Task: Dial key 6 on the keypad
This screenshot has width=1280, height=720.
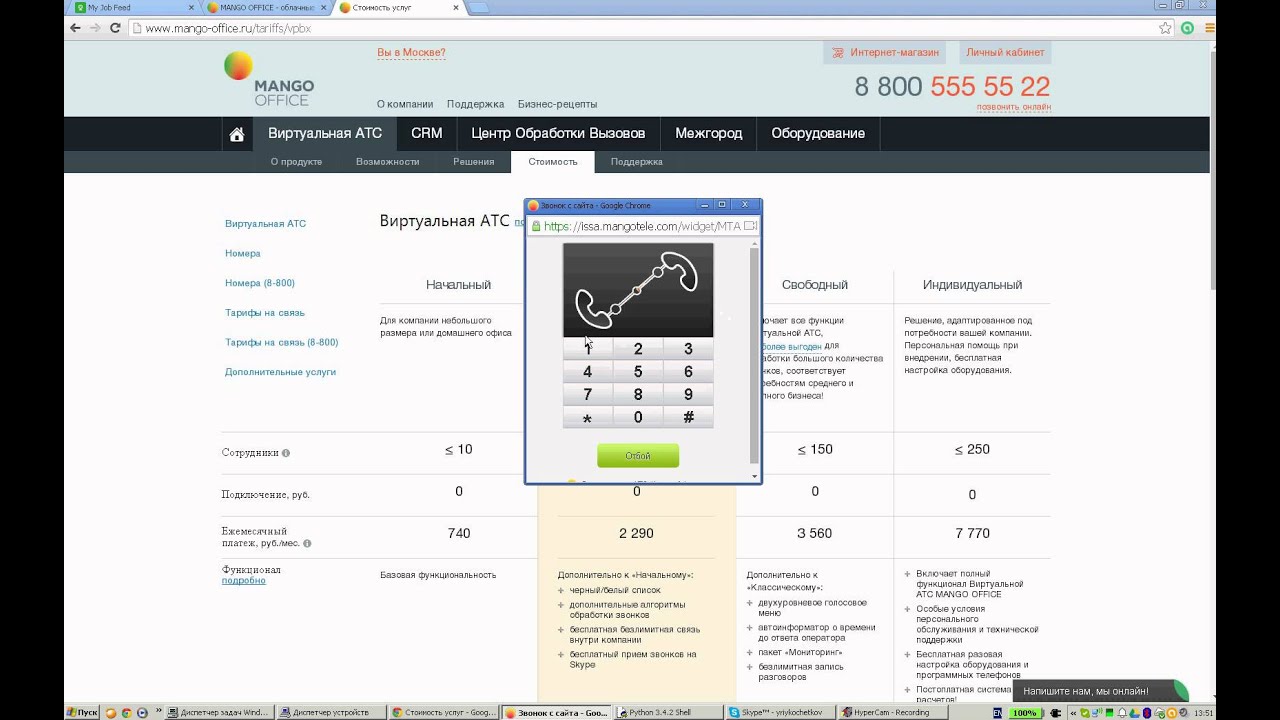Action: click(688, 372)
